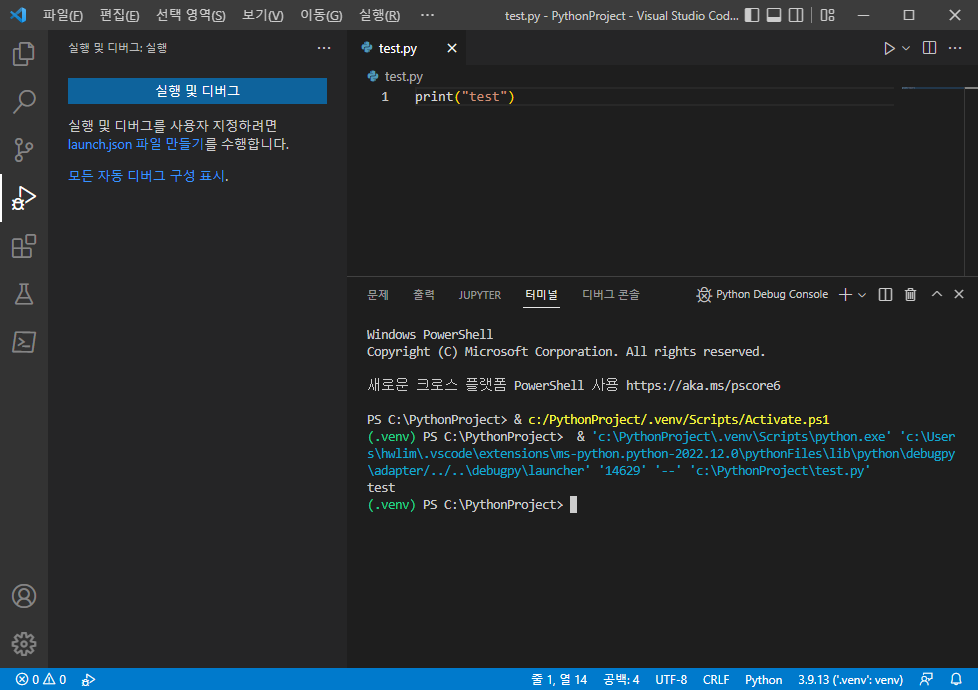Image resolution: width=978 pixels, height=690 pixels.
Task: Click the terminal prompt cursor line
Action: pyautogui.click(x=472, y=505)
